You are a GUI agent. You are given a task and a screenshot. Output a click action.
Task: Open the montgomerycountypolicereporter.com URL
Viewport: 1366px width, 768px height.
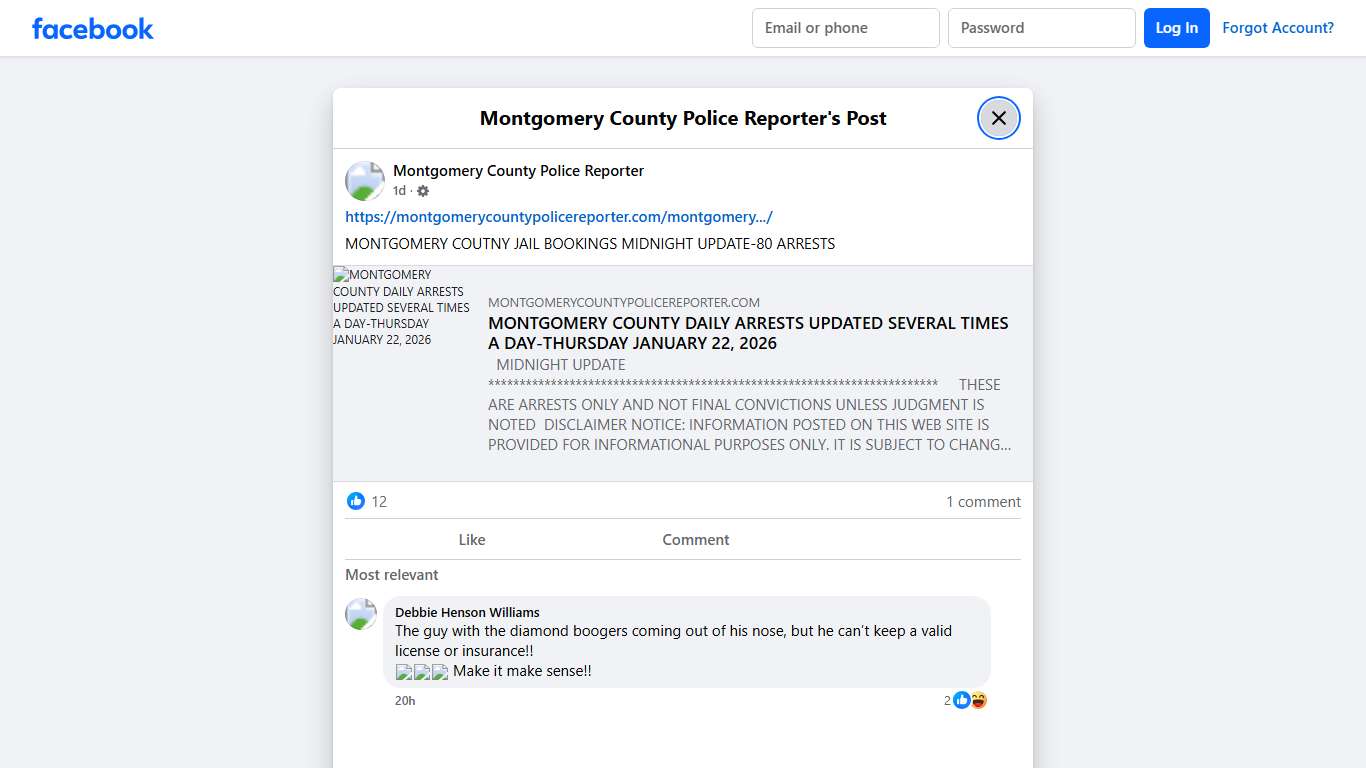(x=557, y=216)
